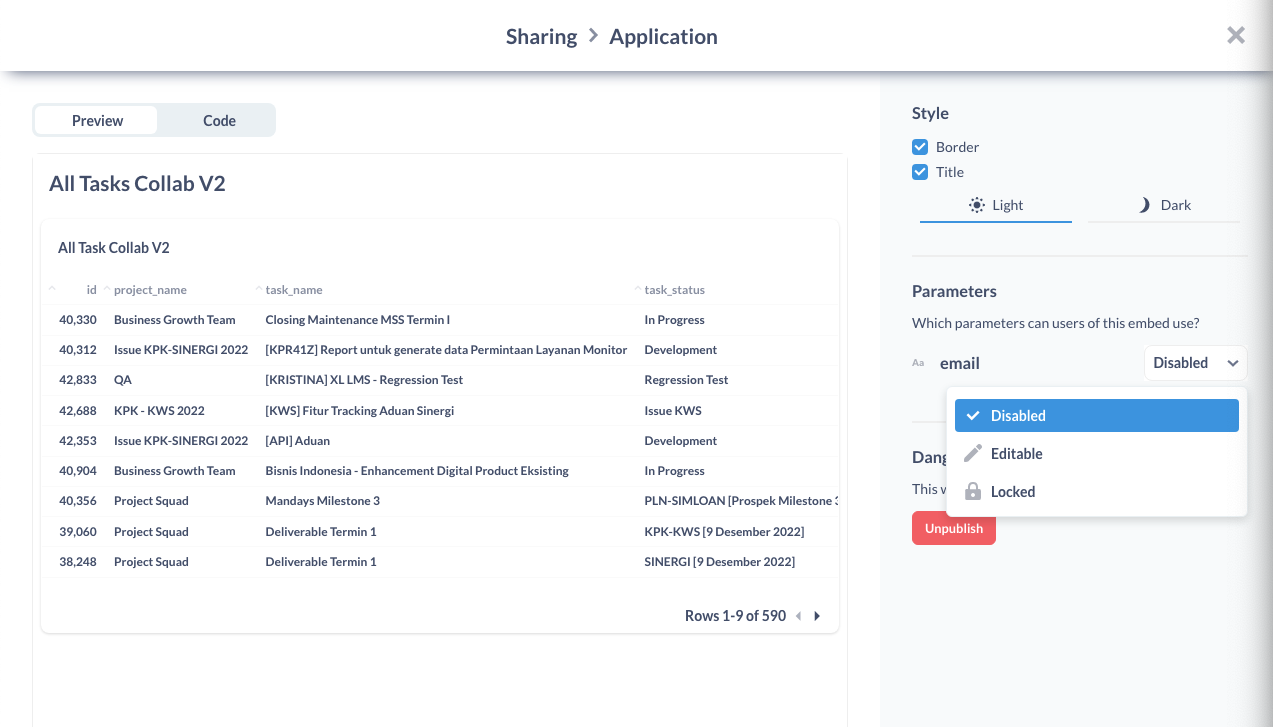Screen dimensions: 1273x727
Task: Click the Sharing breadcrumb link
Action: (x=541, y=37)
